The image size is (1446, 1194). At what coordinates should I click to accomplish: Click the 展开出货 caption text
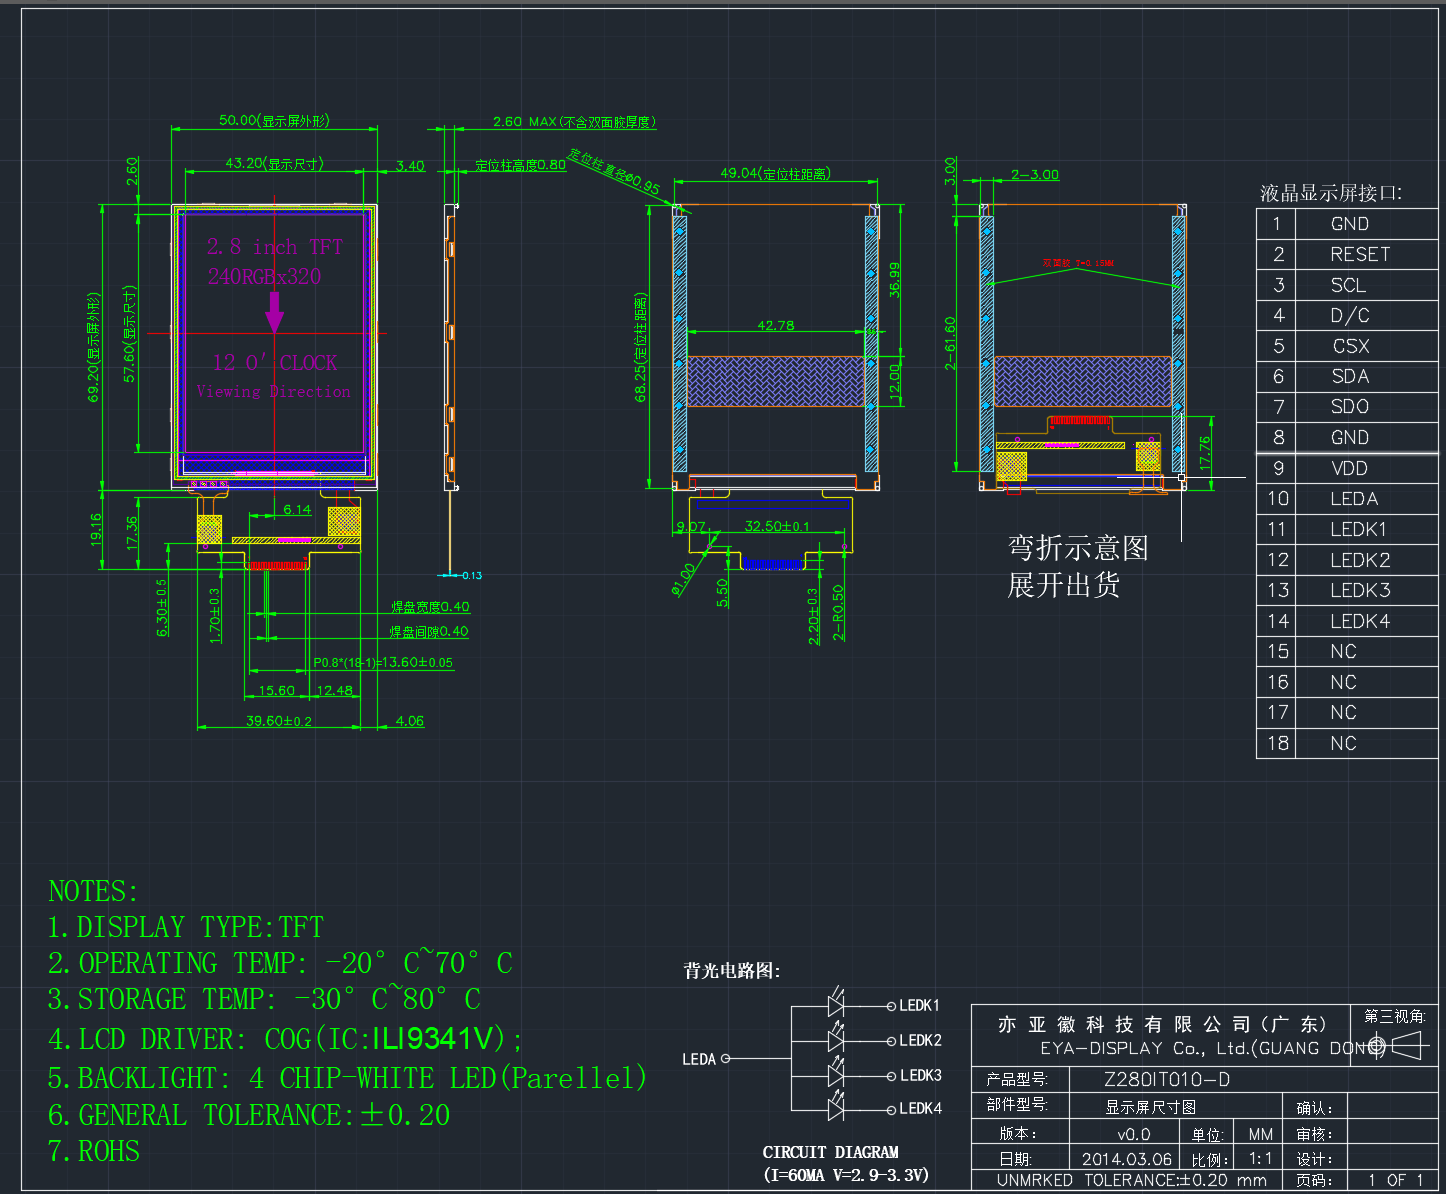(1064, 584)
